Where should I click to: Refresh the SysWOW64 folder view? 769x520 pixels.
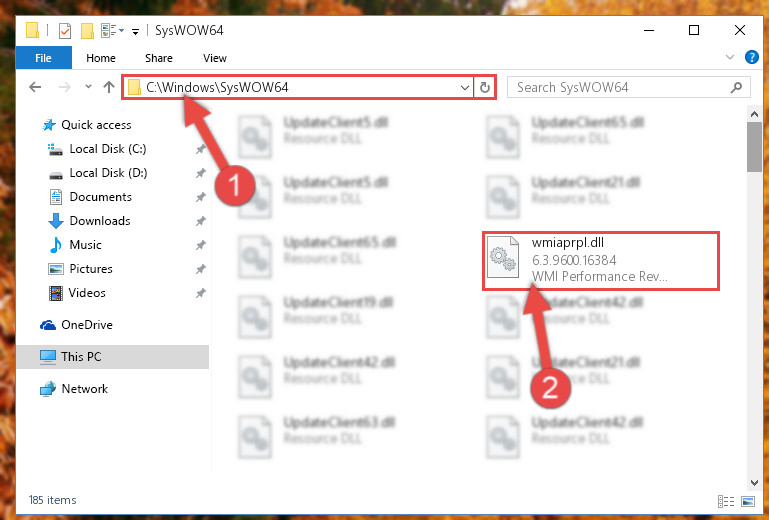tap(485, 87)
